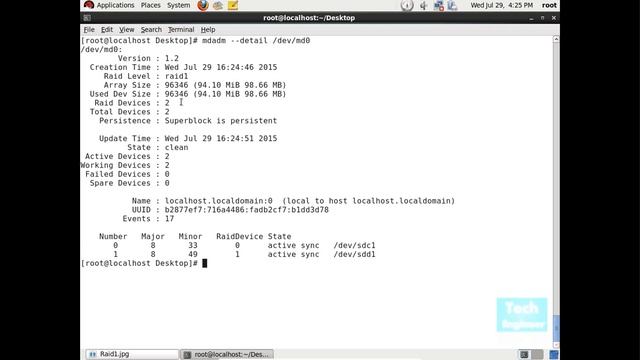Click the Minor value '49'
The height and width of the screenshot is (360, 640).
pyautogui.click(x=193, y=254)
